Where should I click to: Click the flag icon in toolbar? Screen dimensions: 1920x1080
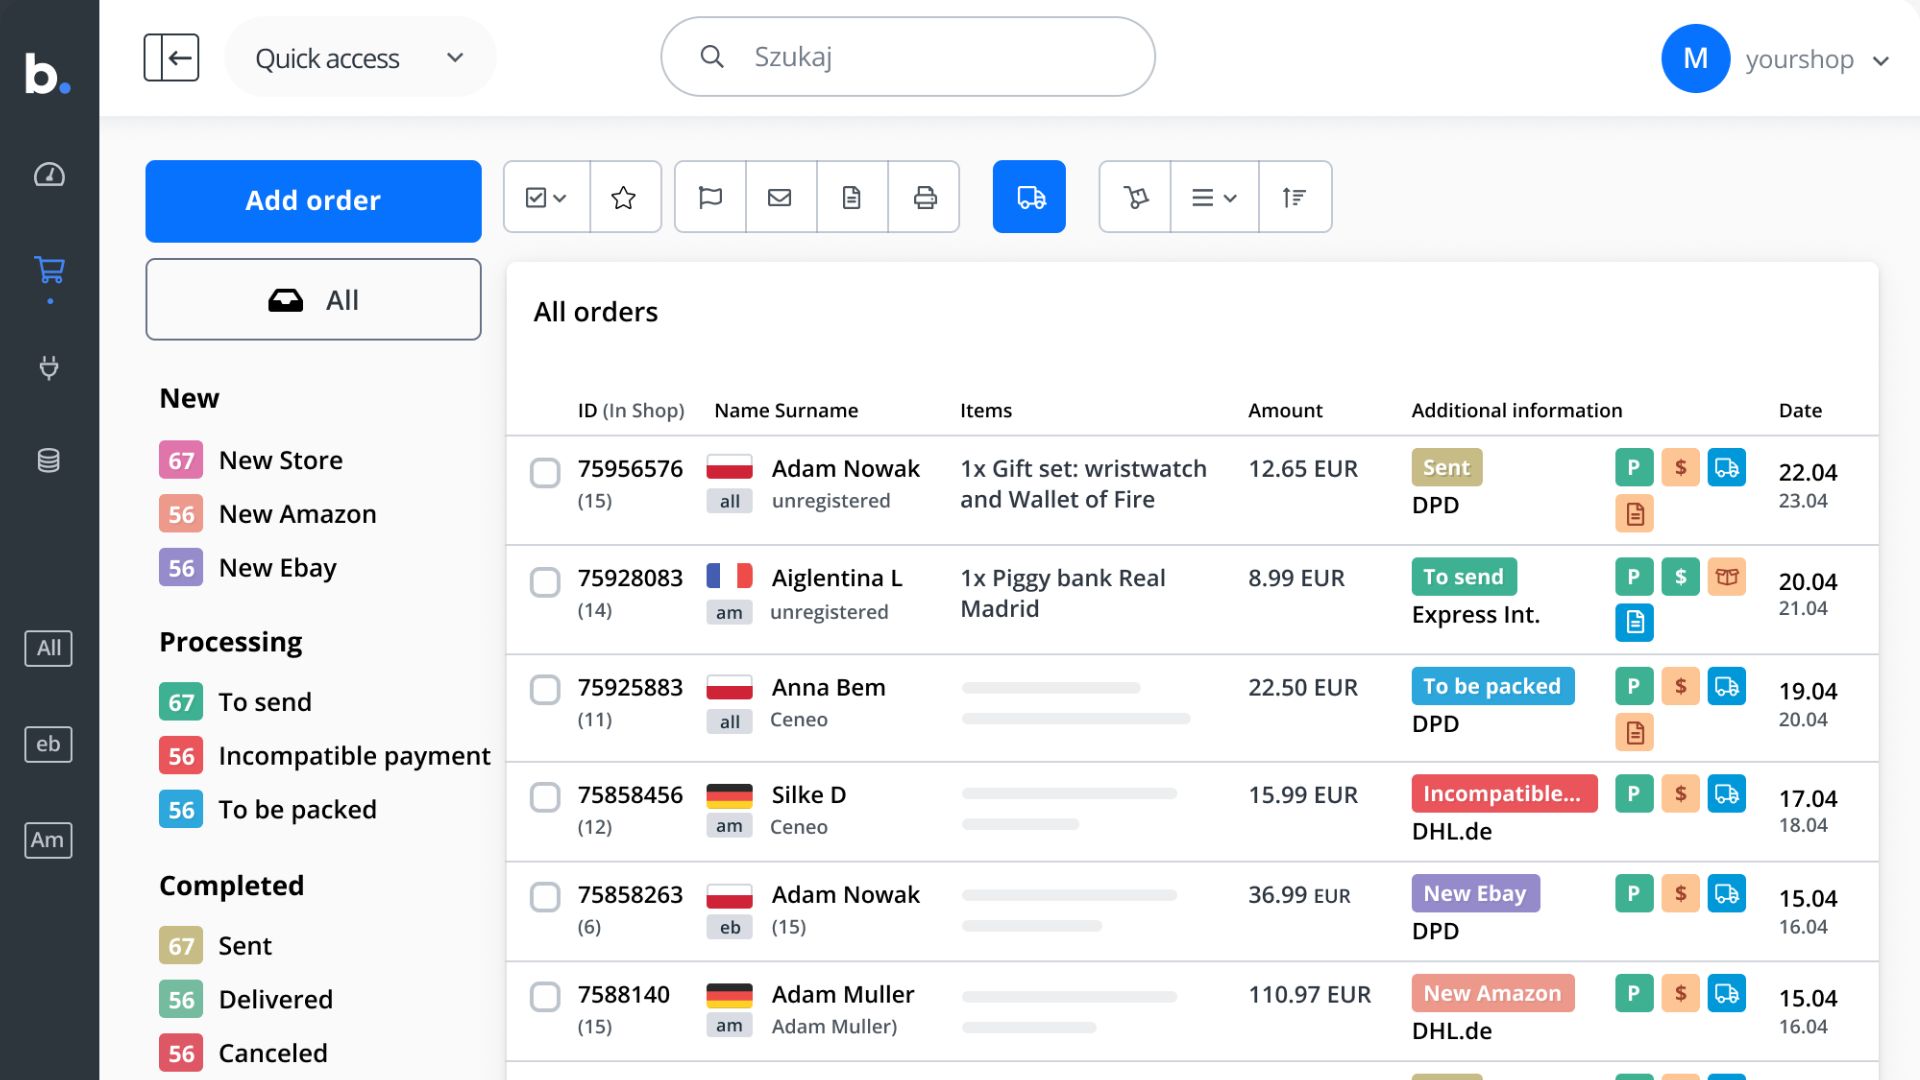pos(710,197)
